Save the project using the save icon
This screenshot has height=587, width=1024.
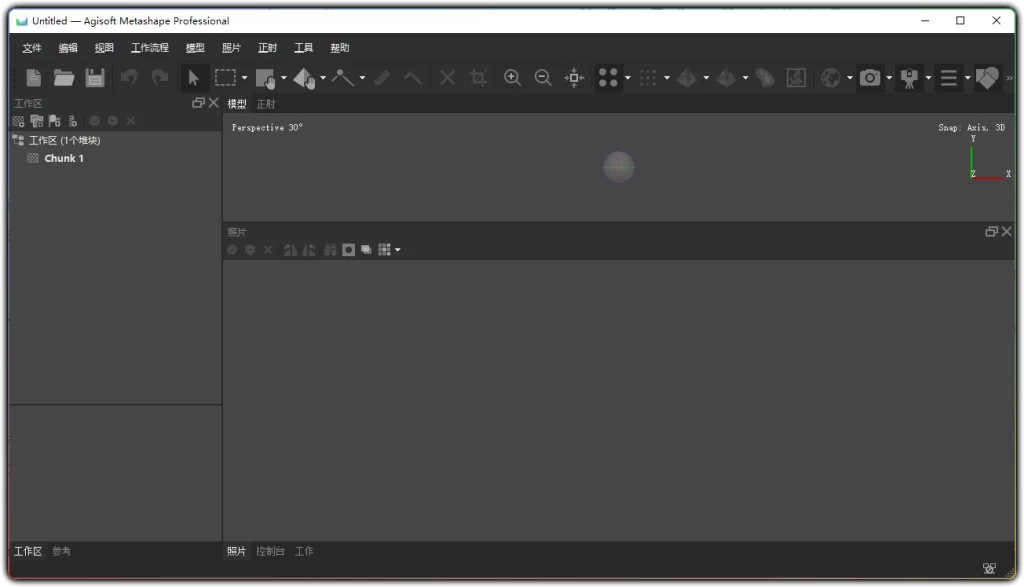[x=95, y=77]
